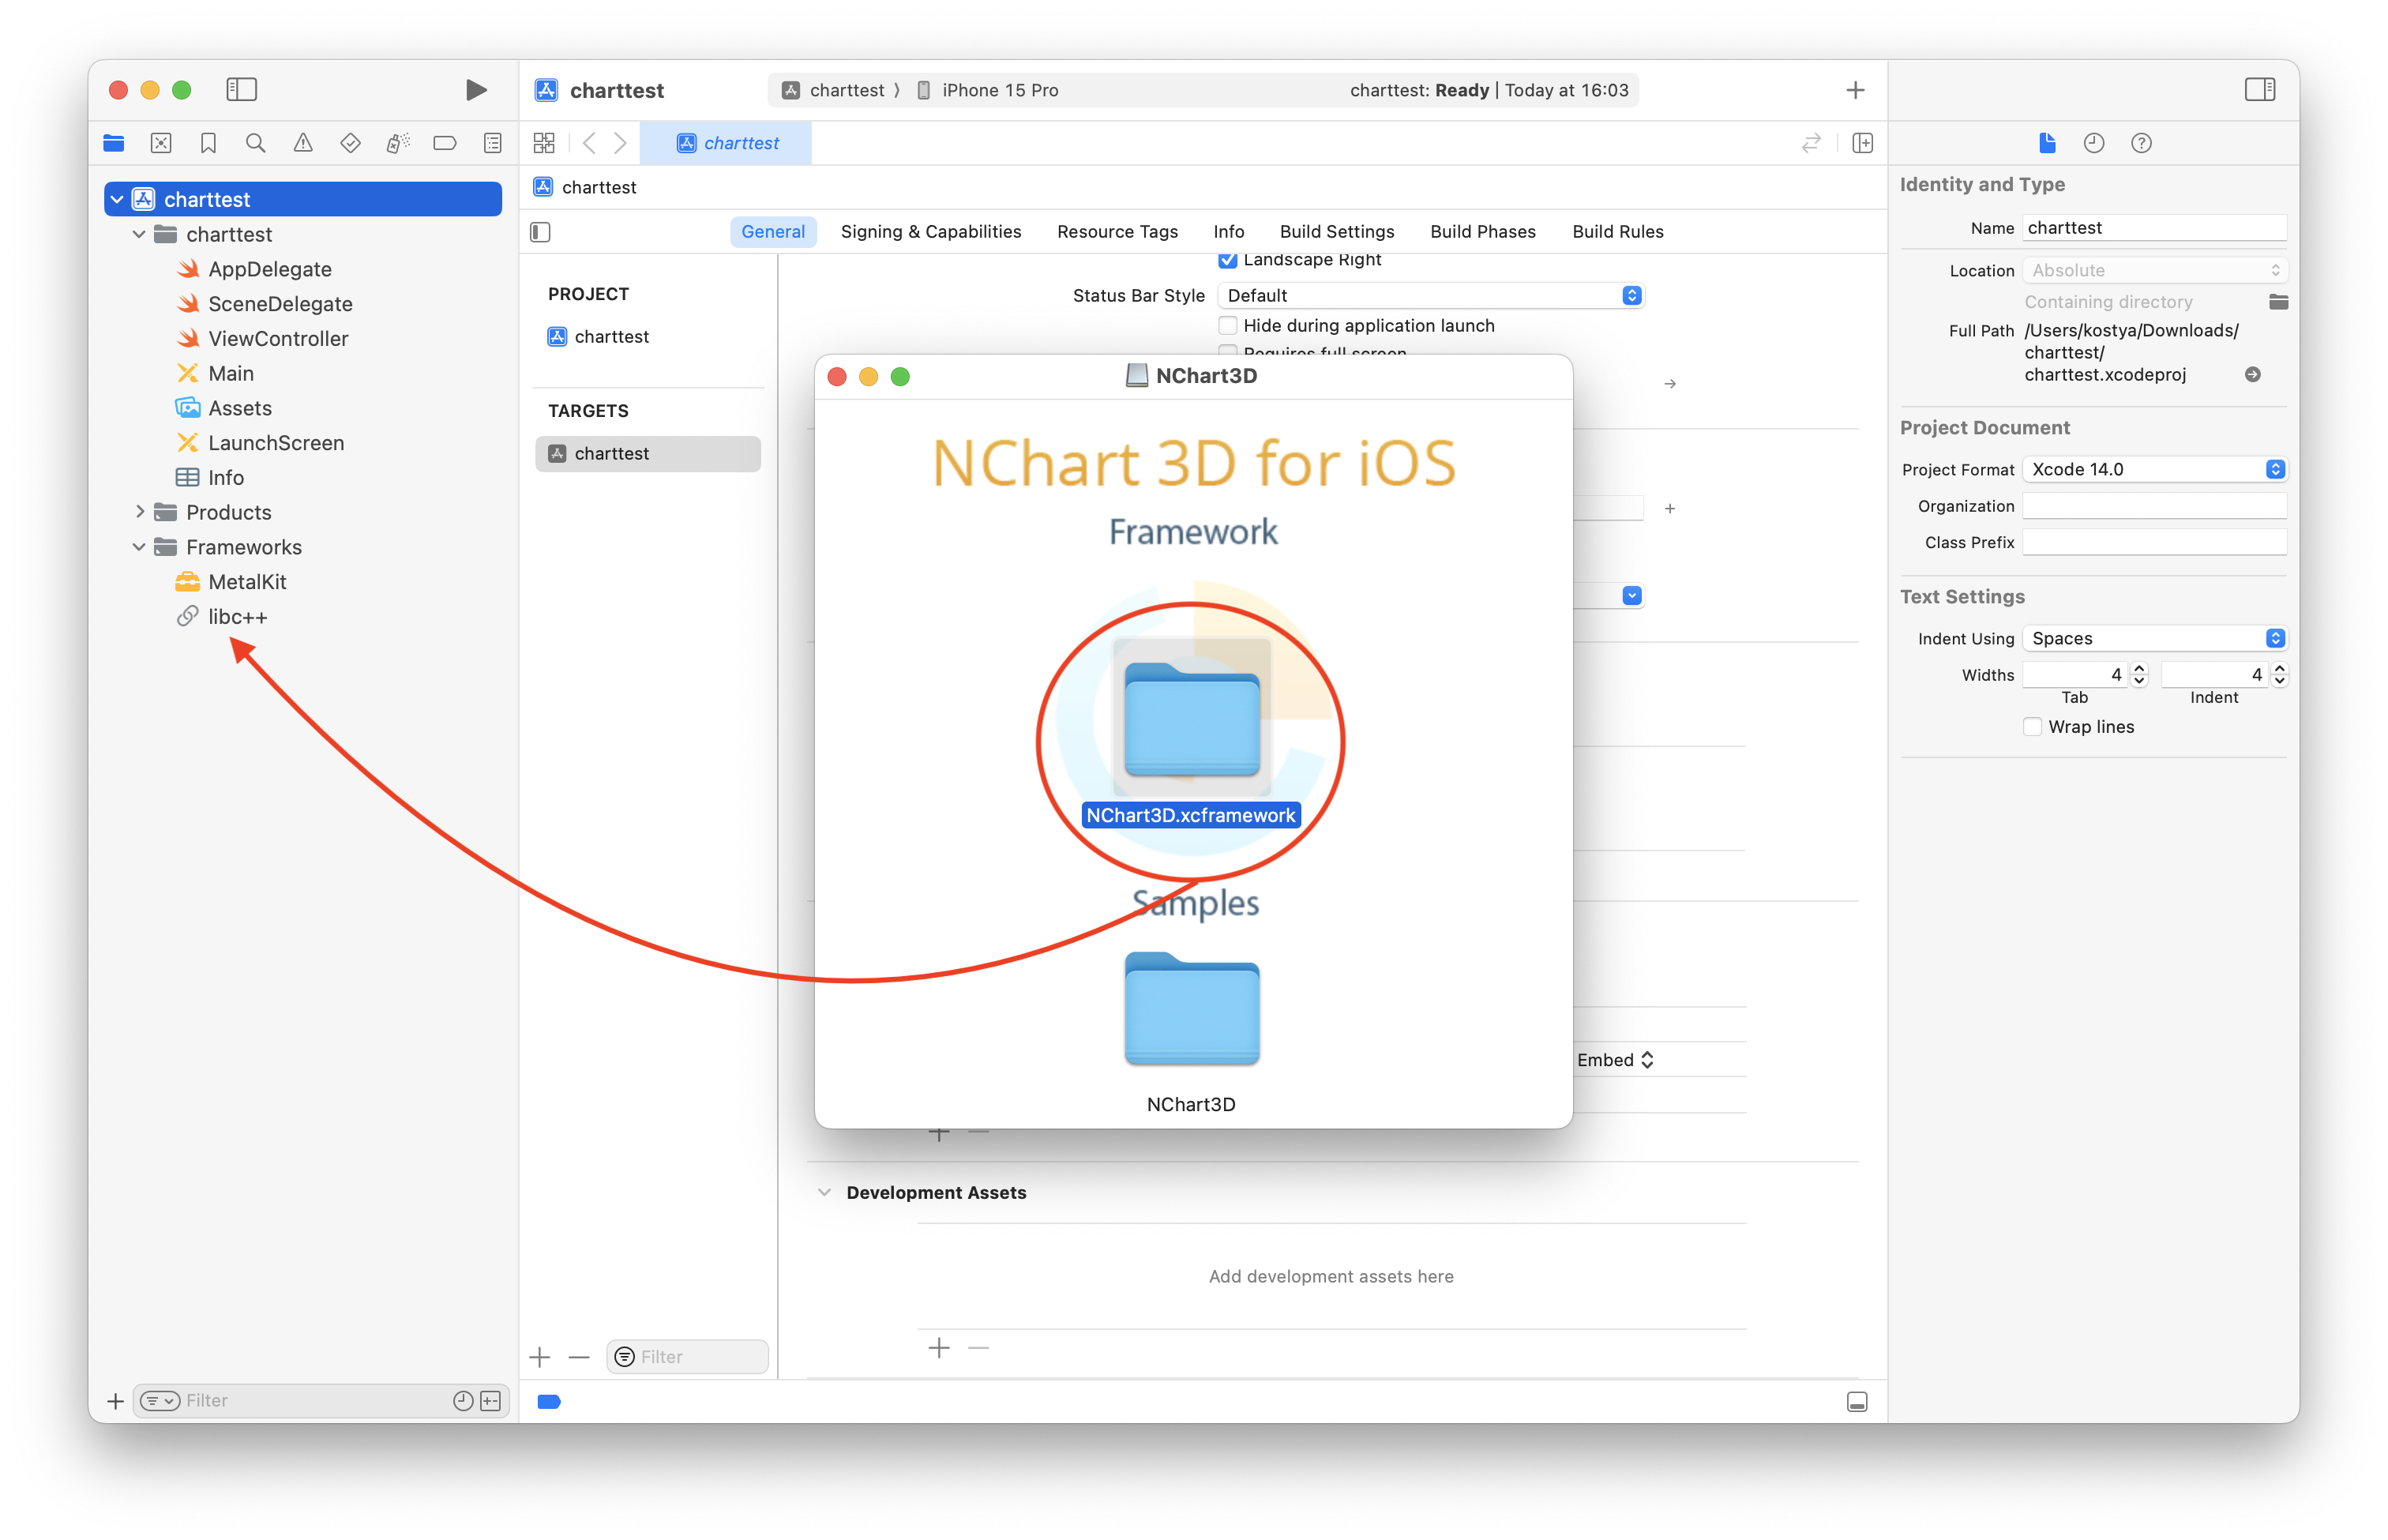The width and height of the screenshot is (2388, 1540).
Task: Open the Build Rules tab
Action: pos(1618,232)
